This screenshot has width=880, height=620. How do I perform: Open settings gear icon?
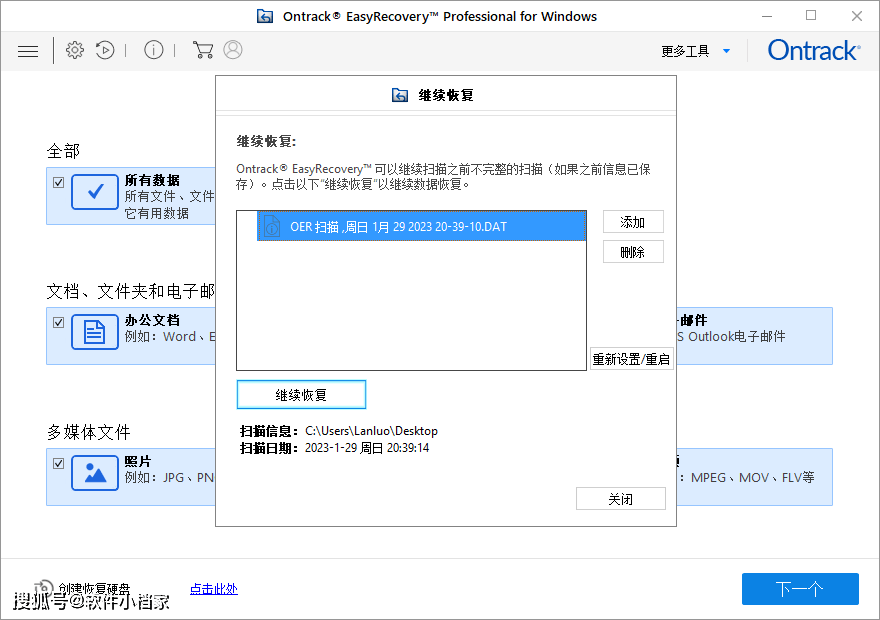pos(75,50)
